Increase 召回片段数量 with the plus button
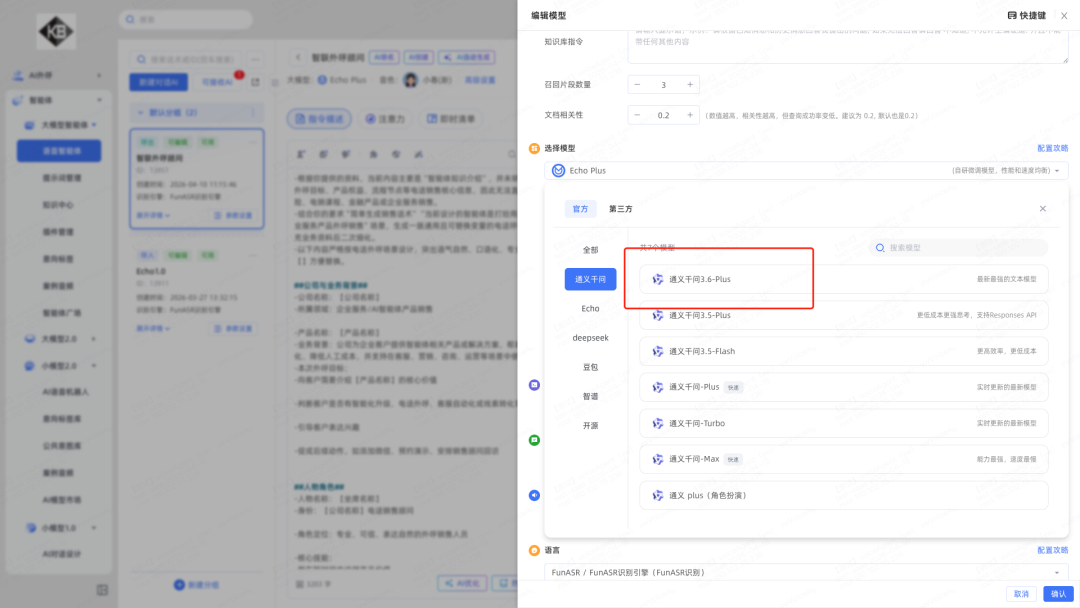This screenshot has width=1080, height=608. click(690, 85)
